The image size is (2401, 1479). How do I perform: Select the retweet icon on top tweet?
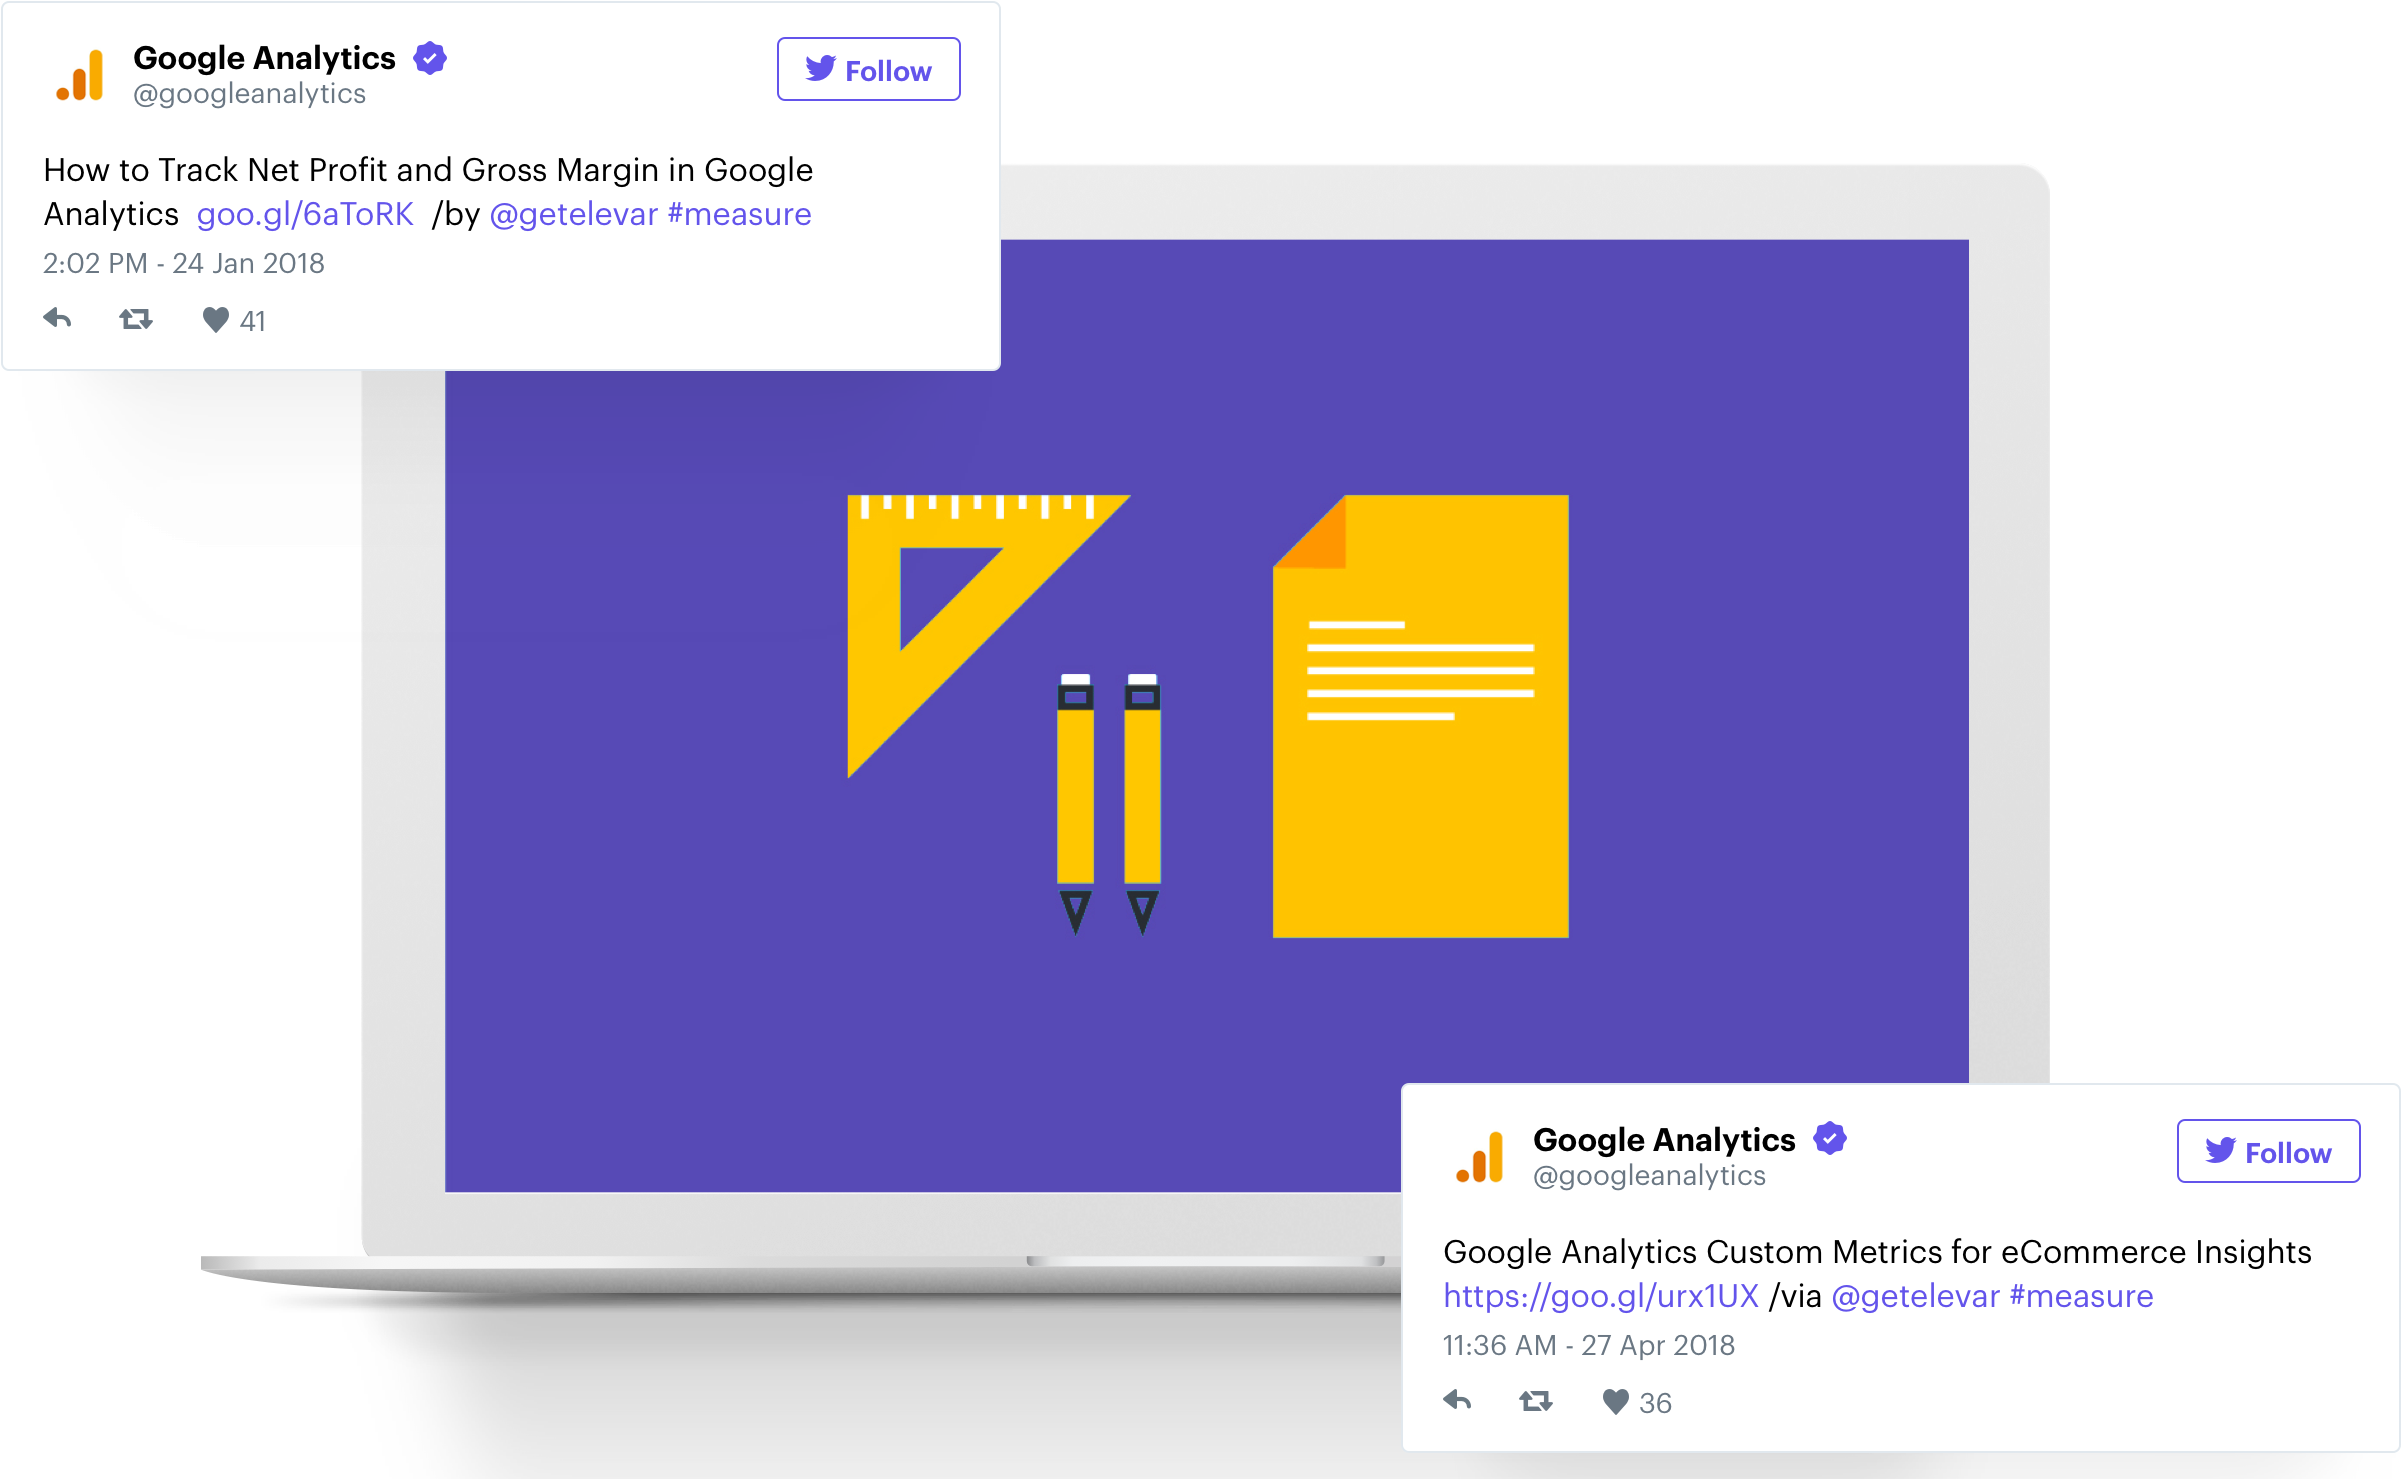coord(135,318)
